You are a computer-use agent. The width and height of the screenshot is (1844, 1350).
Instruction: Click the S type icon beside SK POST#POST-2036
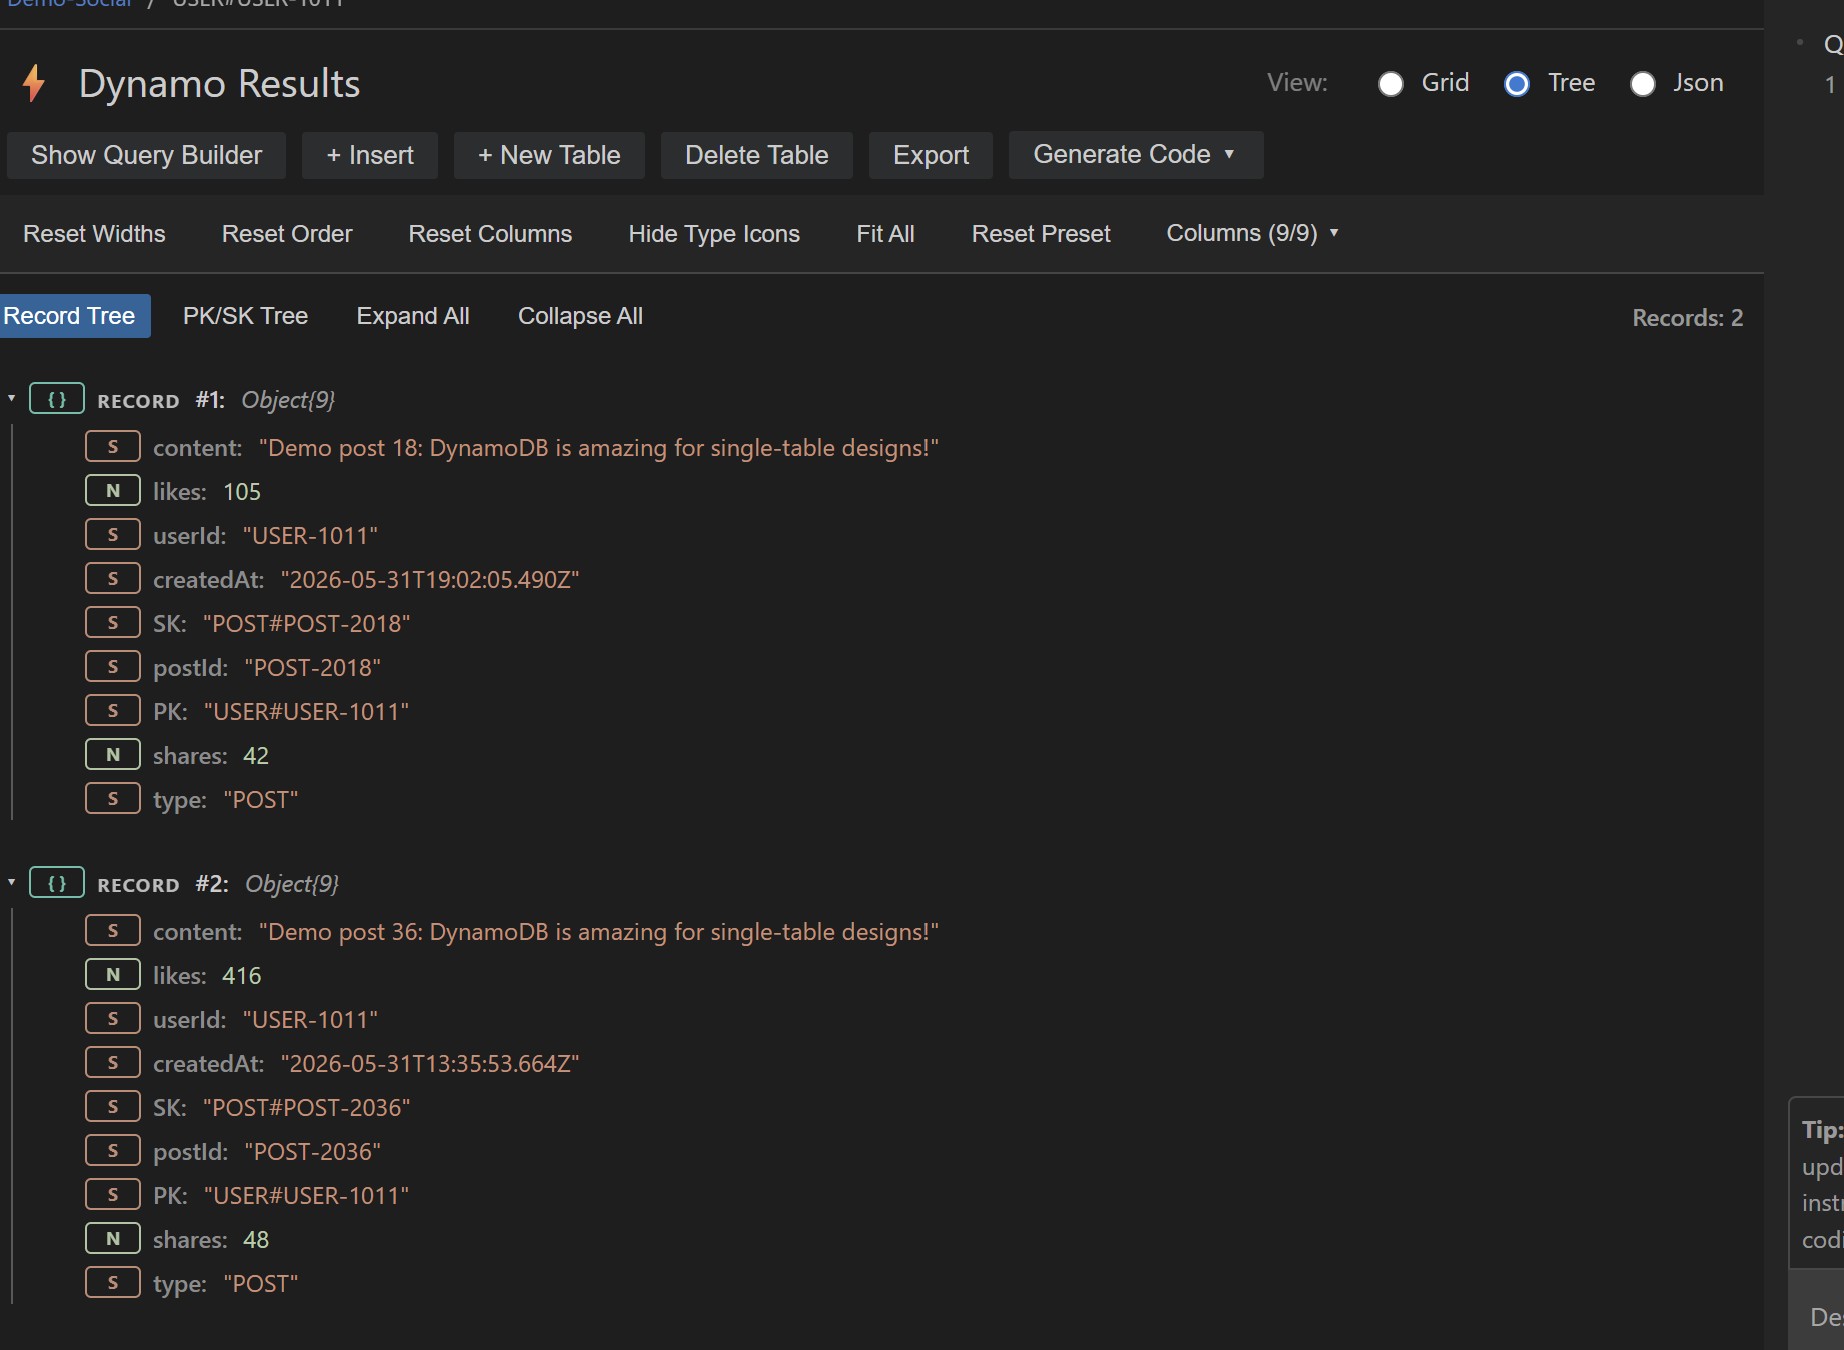(x=113, y=1107)
